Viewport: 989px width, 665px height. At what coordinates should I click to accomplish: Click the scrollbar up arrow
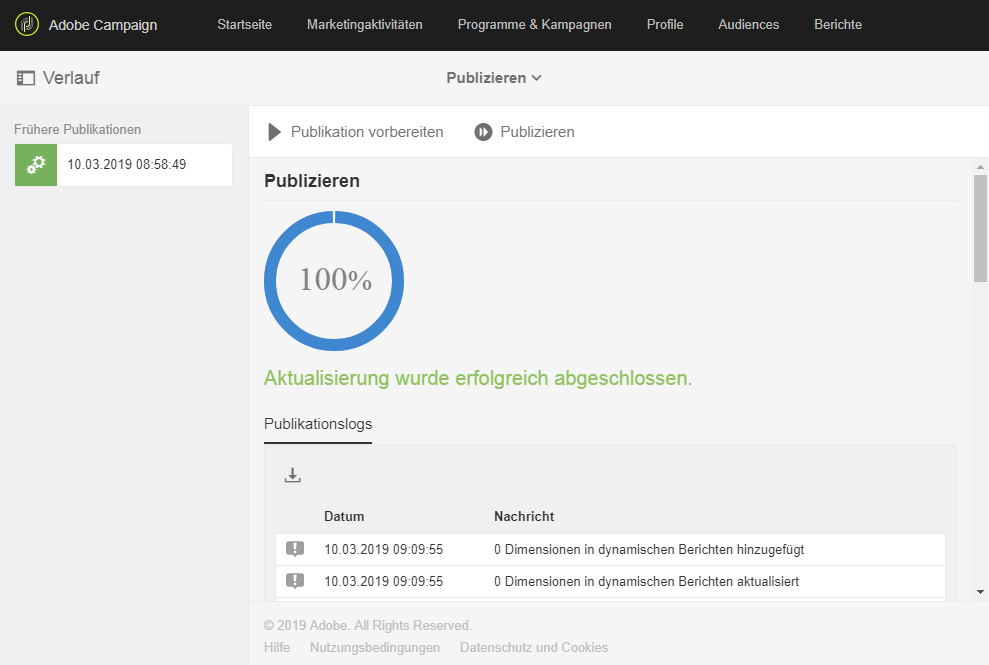(980, 167)
